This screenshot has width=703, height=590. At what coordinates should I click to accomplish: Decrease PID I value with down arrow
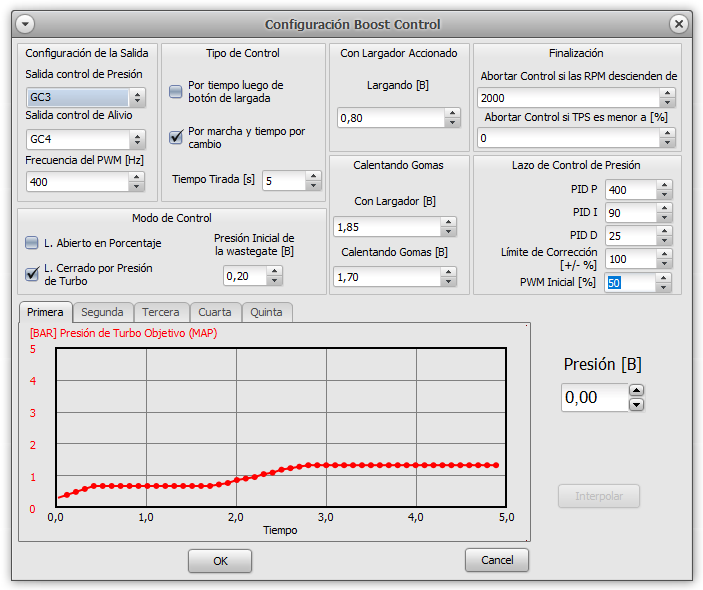pyautogui.click(x=664, y=217)
